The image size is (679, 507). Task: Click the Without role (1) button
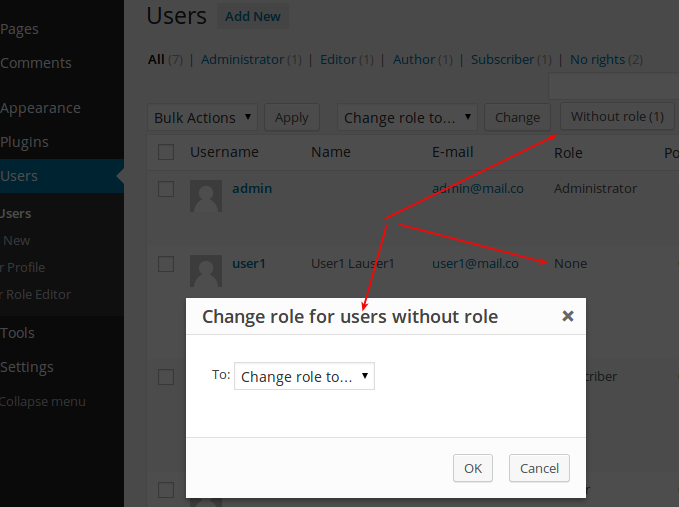coord(616,117)
